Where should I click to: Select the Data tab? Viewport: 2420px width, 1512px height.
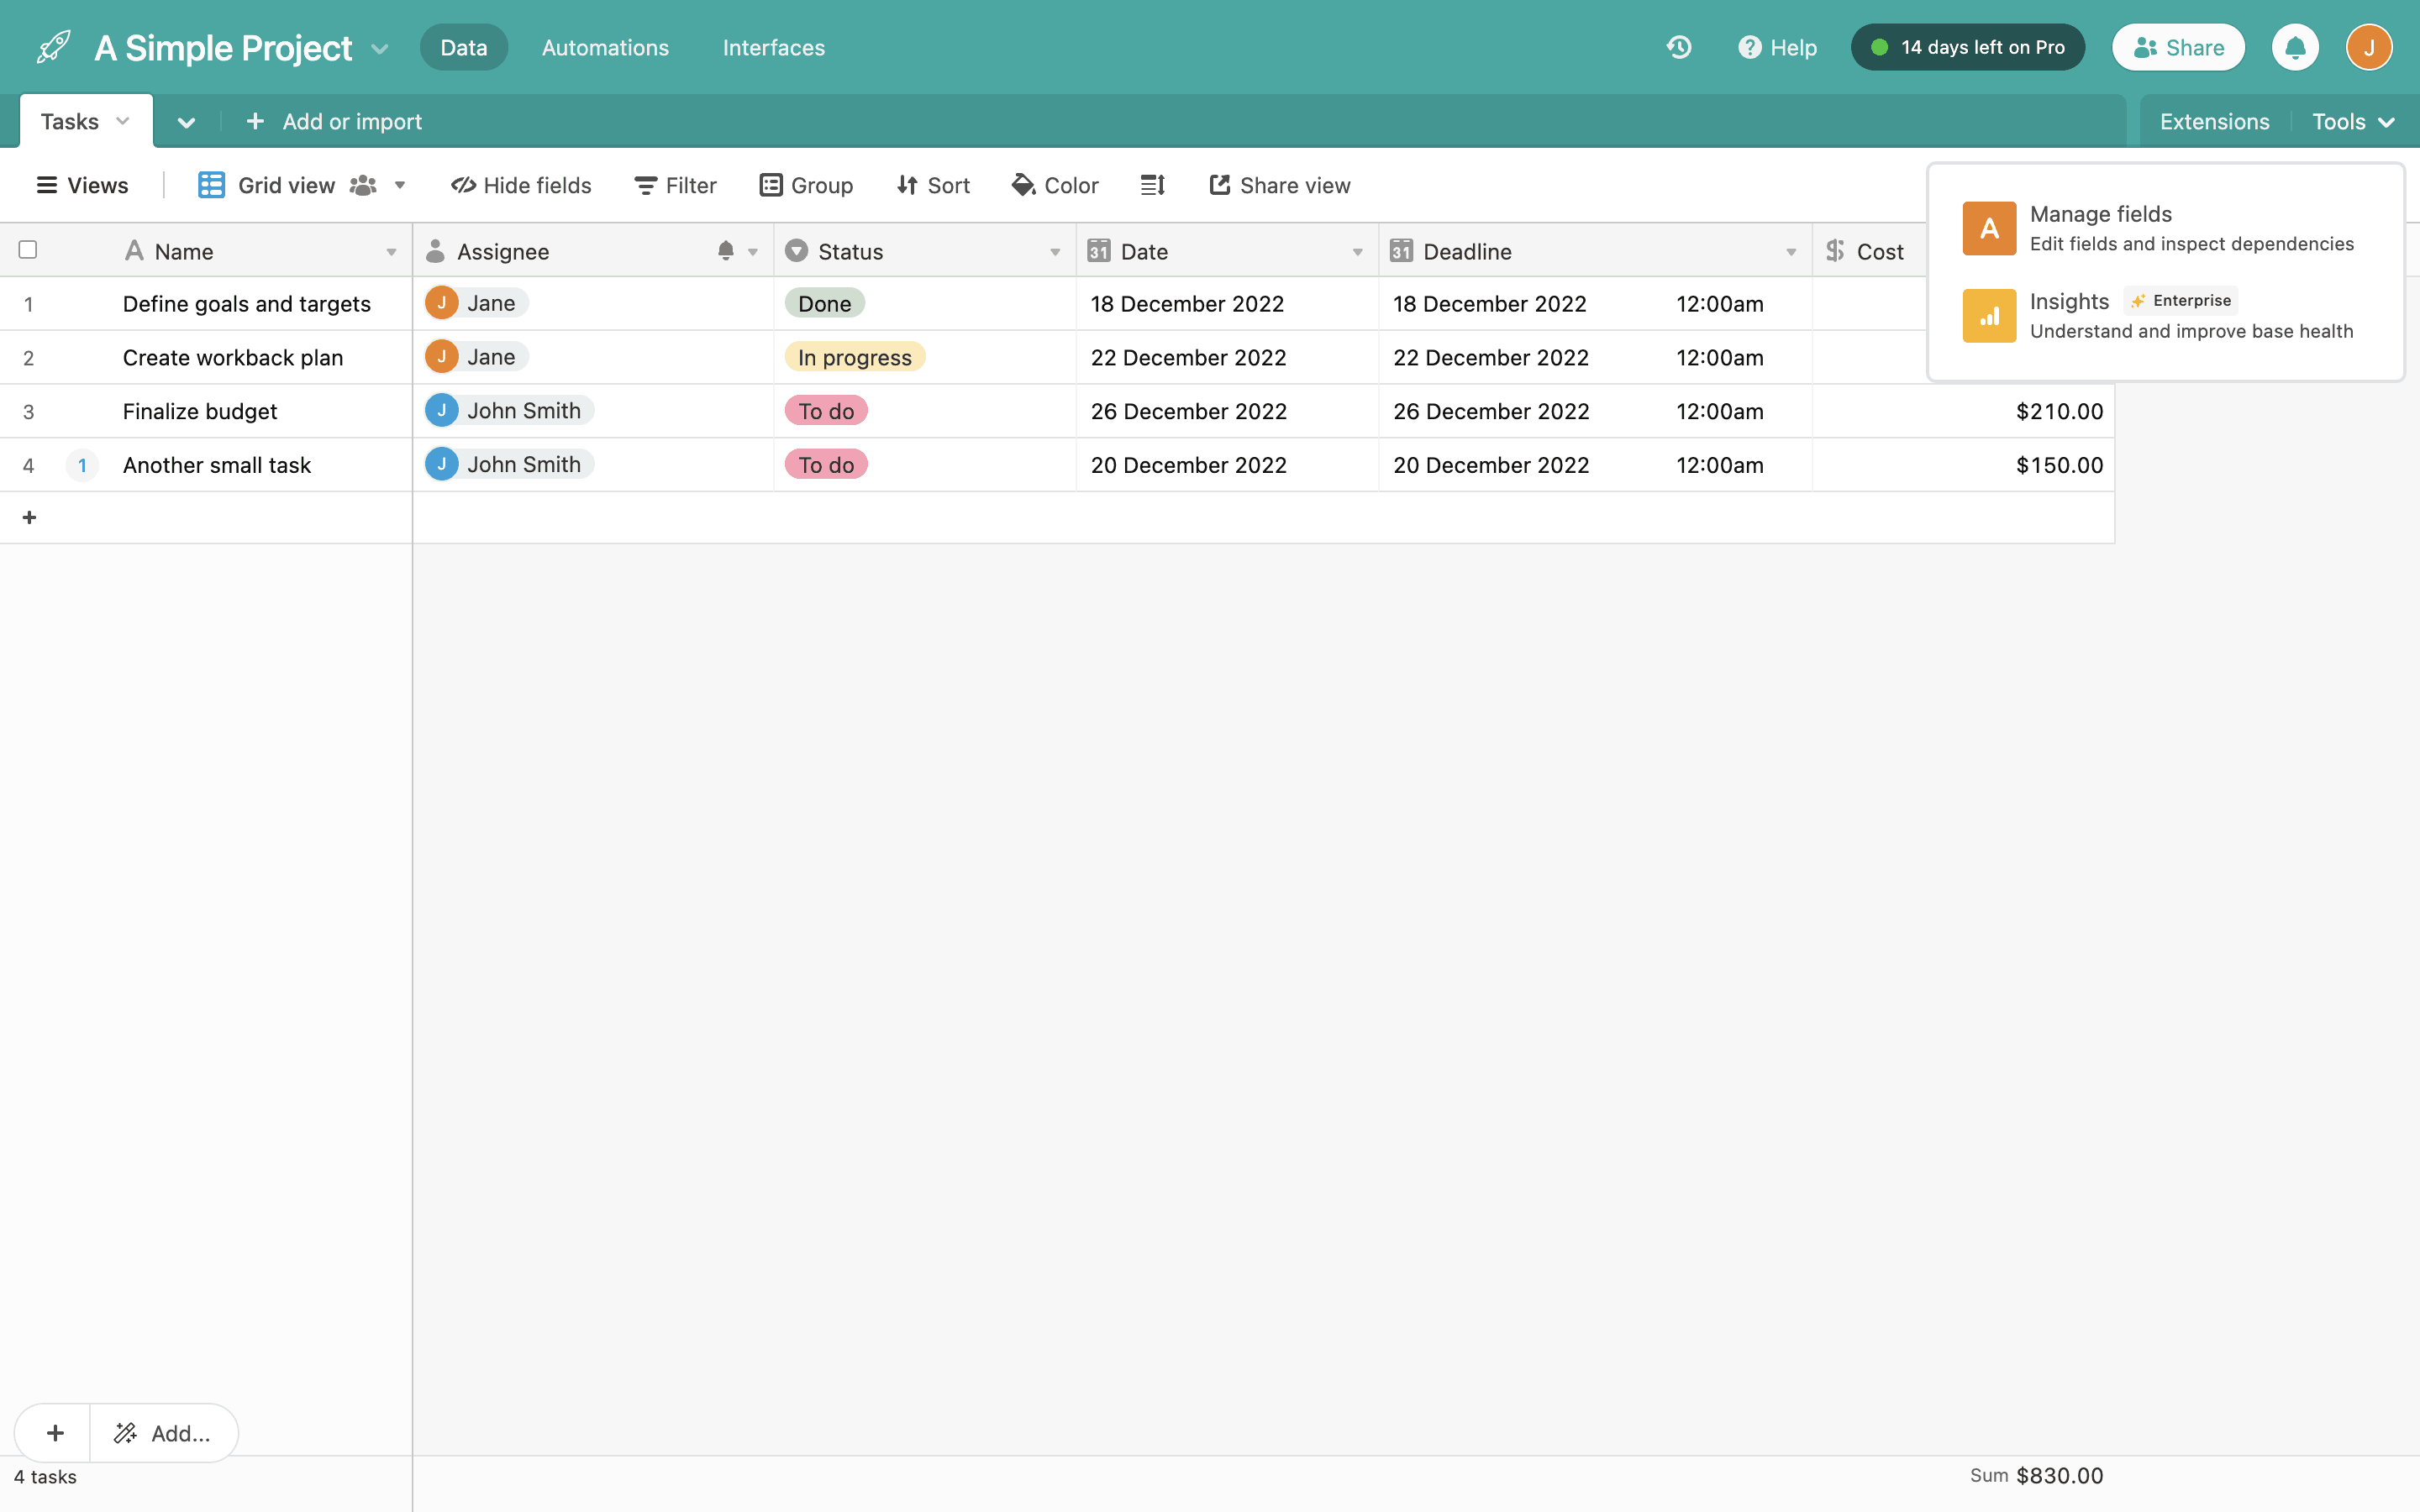[464, 47]
